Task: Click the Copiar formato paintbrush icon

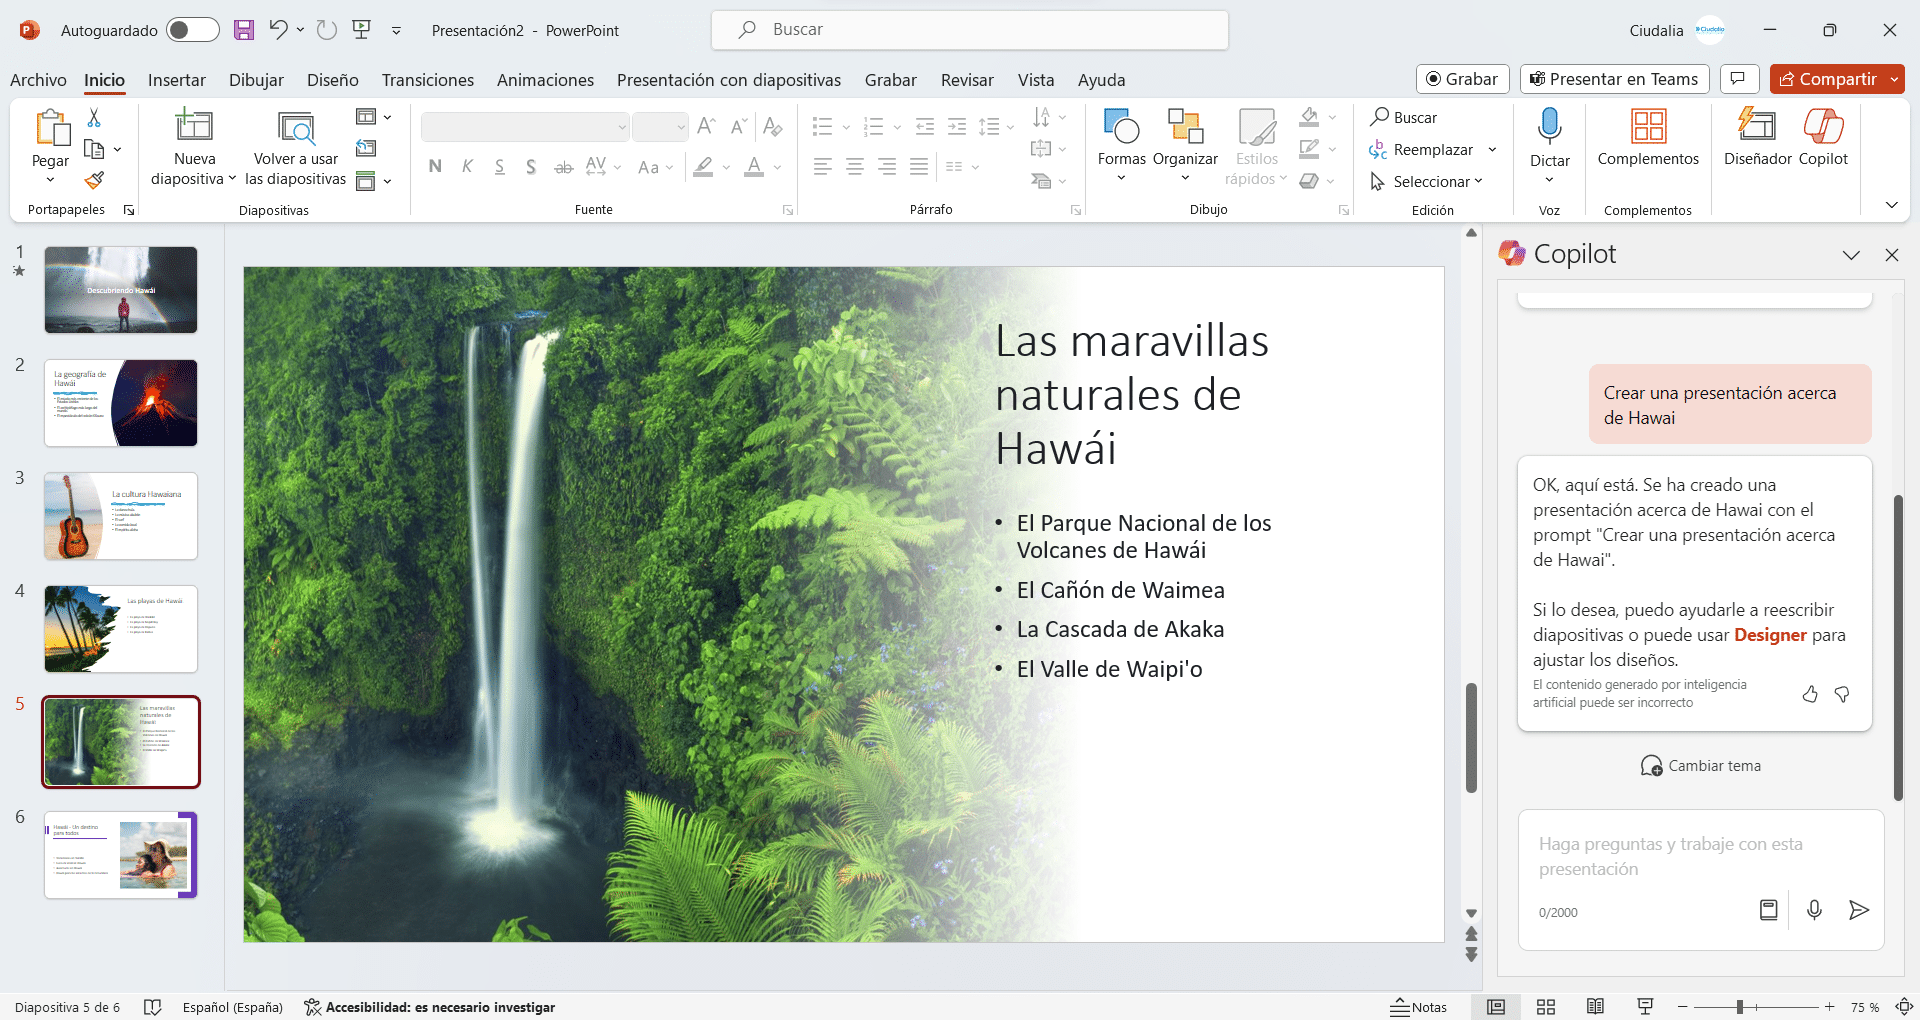Action: click(x=94, y=180)
